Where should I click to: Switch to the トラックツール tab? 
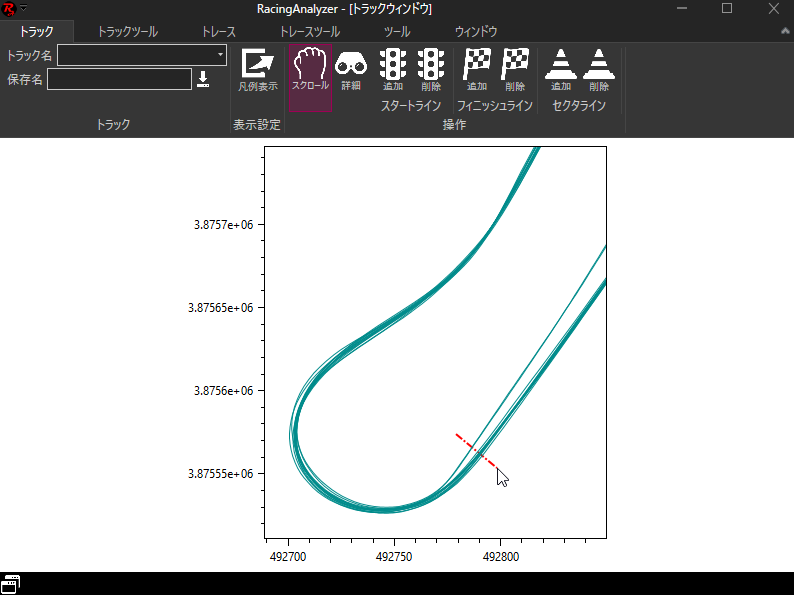[127, 32]
